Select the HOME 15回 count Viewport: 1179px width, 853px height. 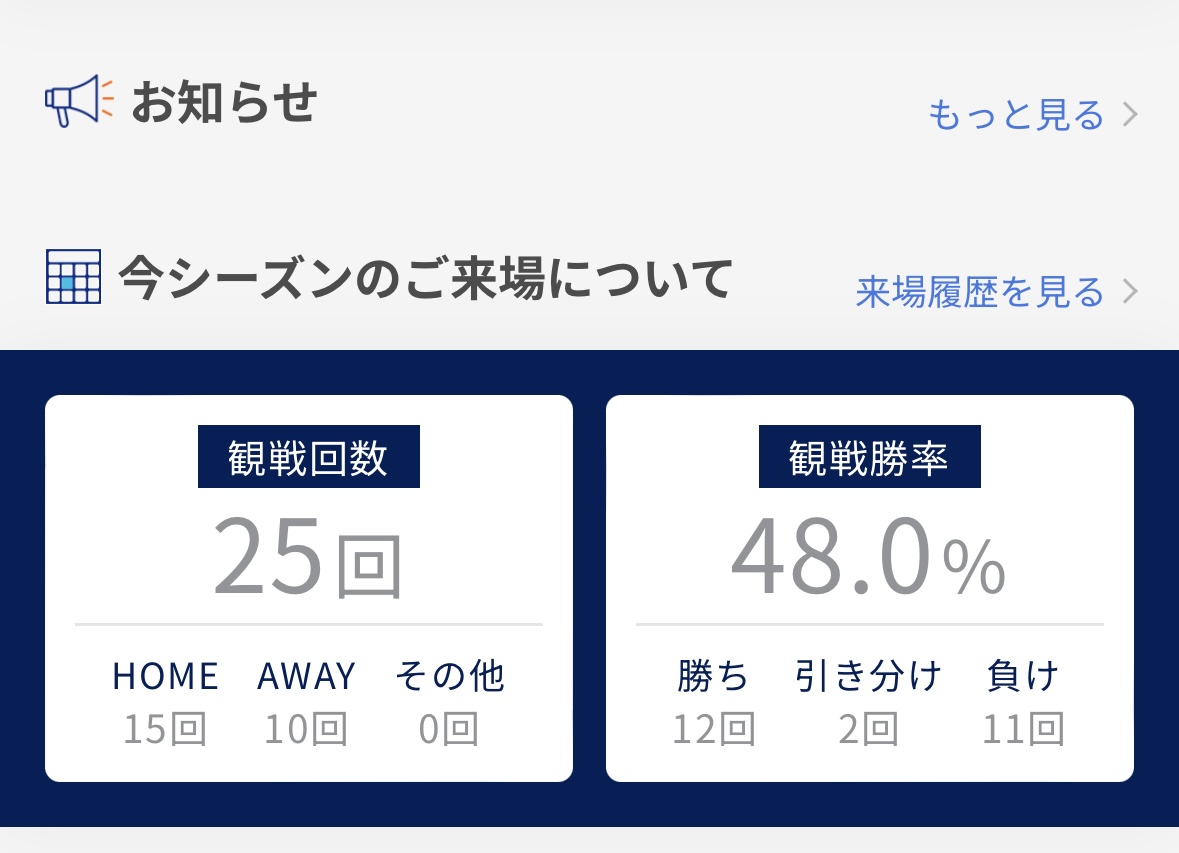[x=165, y=704]
